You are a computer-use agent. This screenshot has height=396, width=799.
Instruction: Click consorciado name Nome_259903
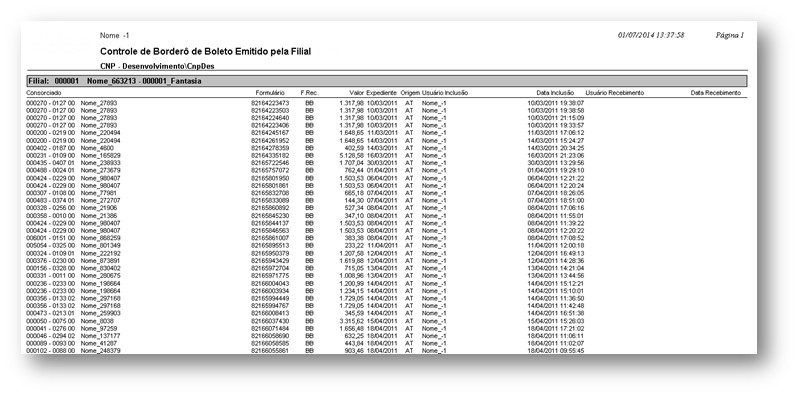coord(100,313)
